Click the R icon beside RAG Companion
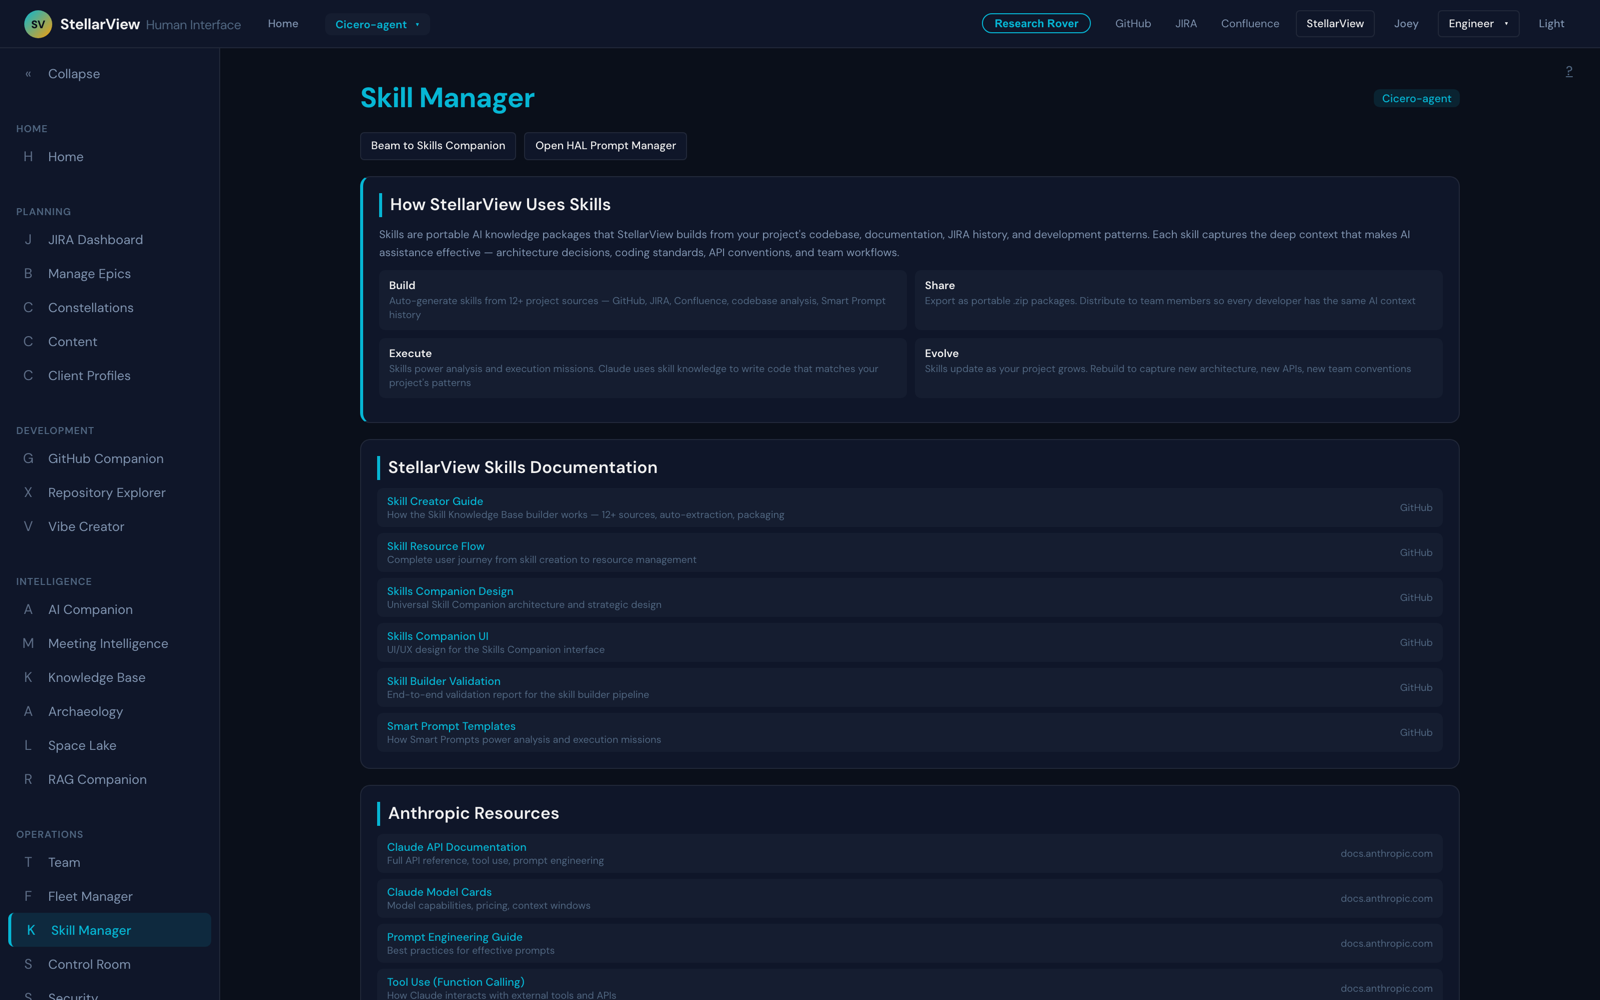The height and width of the screenshot is (1000, 1600). click(28, 780)
